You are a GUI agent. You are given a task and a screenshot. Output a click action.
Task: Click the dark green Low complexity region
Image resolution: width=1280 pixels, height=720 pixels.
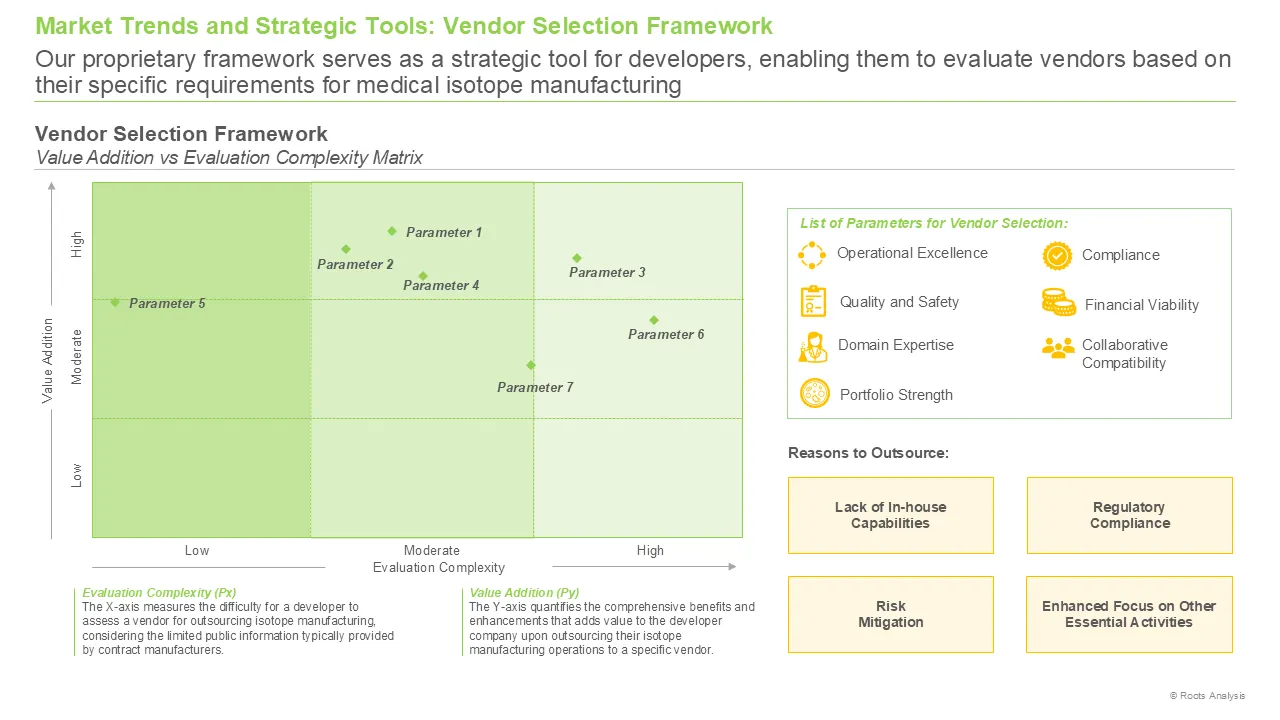pyautogui.click(x=202, y=360)
